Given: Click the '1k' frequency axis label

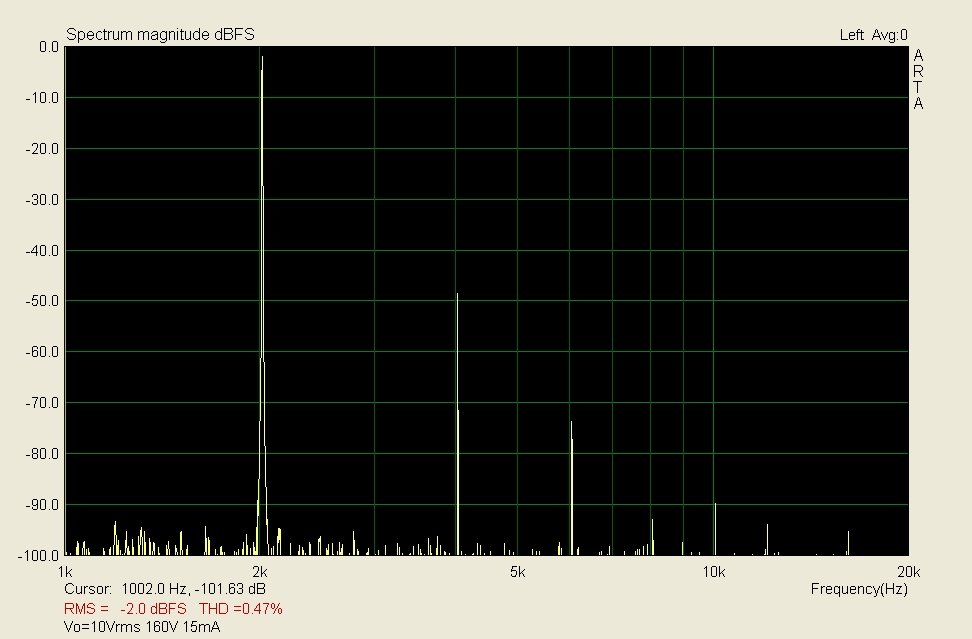Looking at the screenshot, I should 64,571.
